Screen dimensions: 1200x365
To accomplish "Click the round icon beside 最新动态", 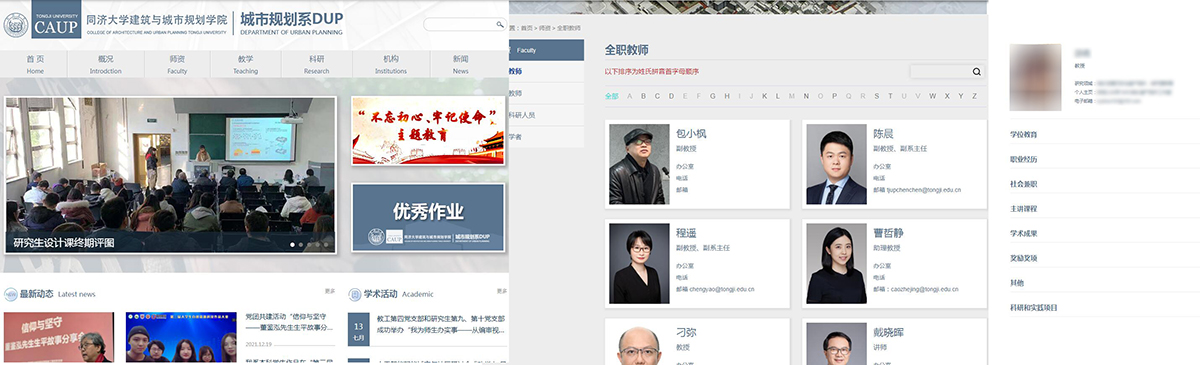I will click(x=11, y=294).
